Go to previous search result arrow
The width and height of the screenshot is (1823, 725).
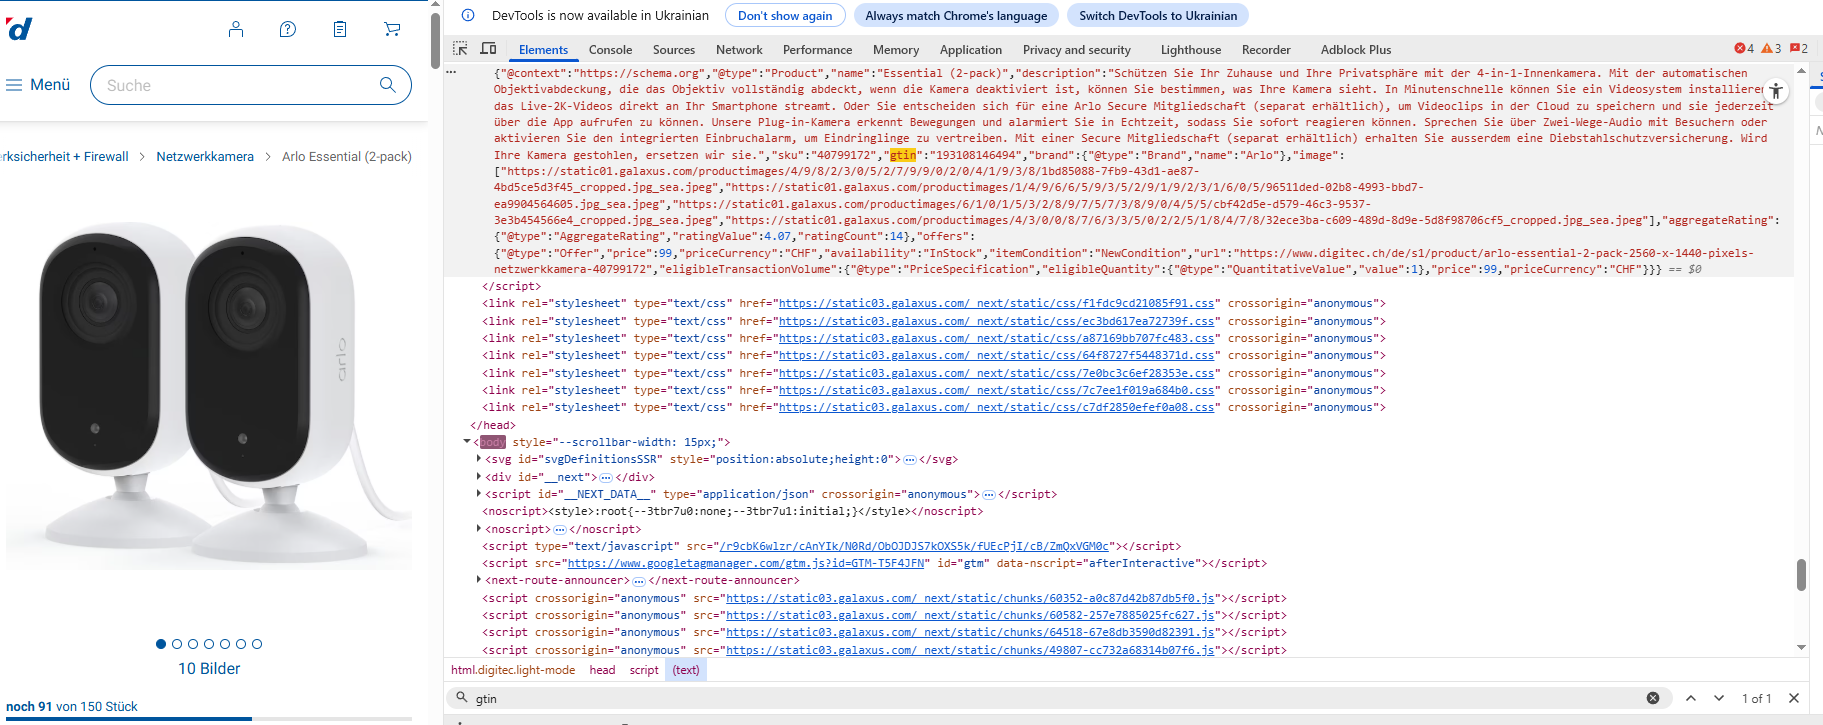click(x=1691, y=698)
